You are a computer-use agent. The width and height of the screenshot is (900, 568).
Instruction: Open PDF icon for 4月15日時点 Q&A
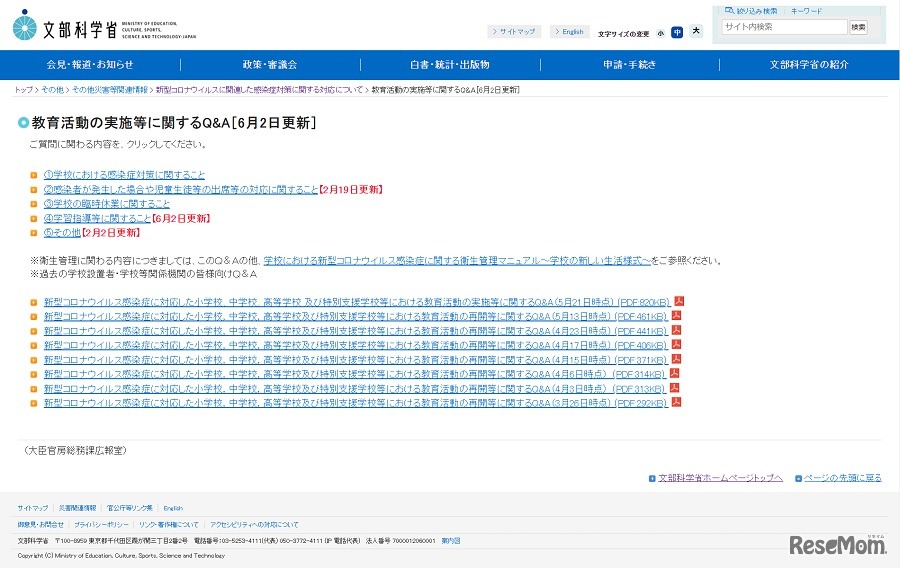pyautogui.click(x=677, y=359)
